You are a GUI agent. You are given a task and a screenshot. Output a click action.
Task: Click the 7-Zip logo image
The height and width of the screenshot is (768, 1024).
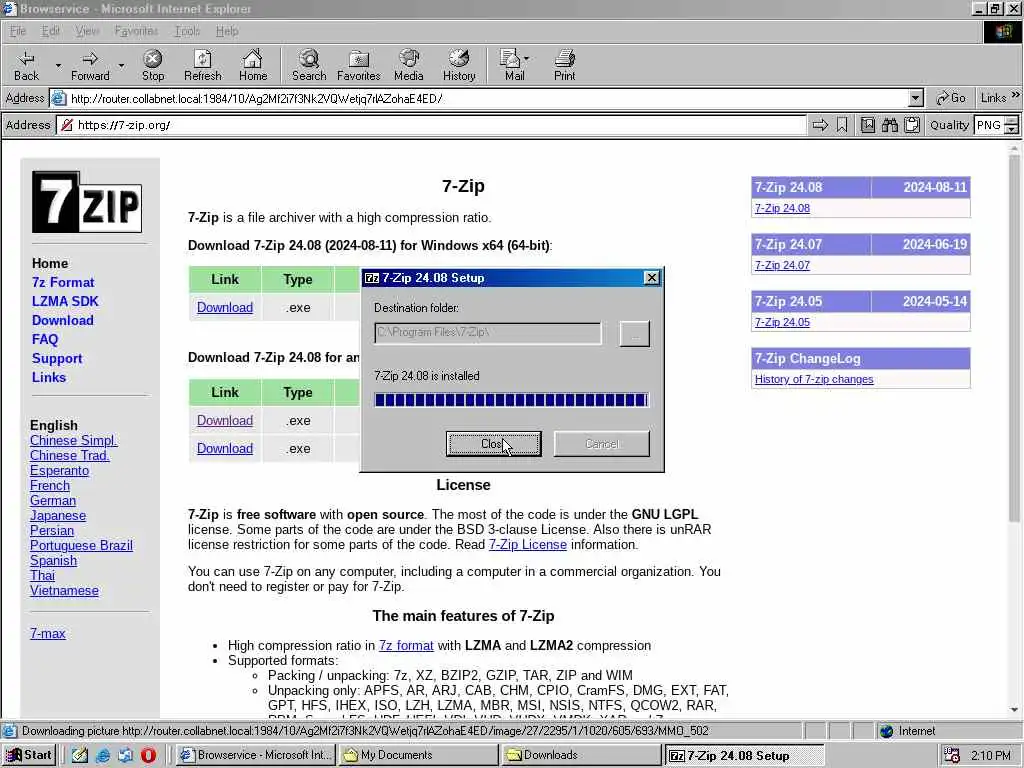(87, 202)
